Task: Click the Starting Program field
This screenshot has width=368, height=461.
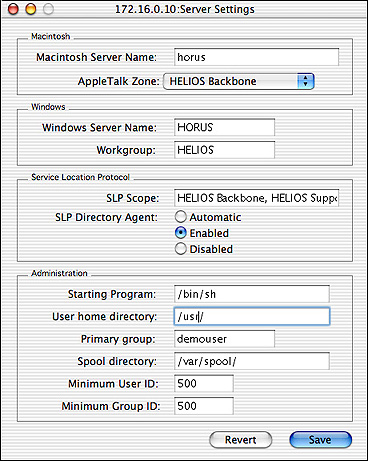Action: 252,294
